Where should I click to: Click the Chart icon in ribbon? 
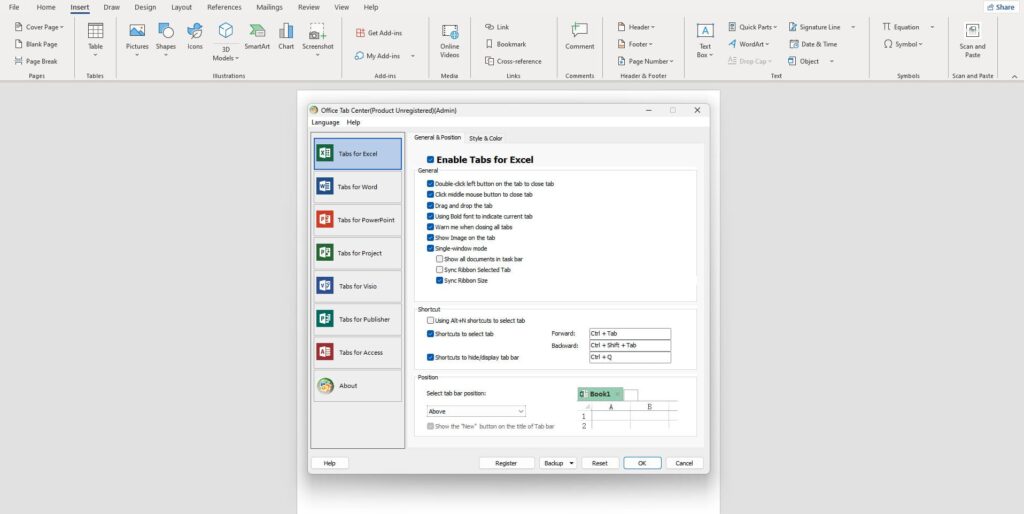tap(286, 35)
